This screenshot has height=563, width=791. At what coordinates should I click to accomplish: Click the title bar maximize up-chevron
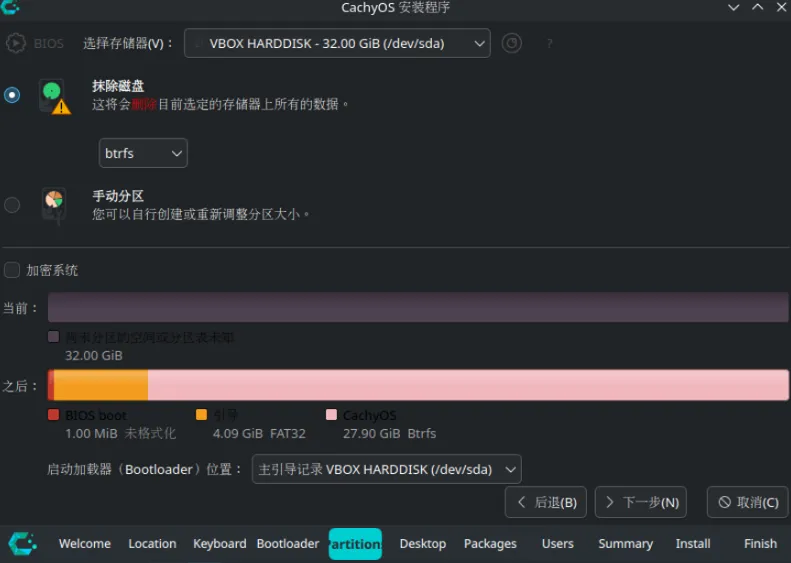point(758,7)
